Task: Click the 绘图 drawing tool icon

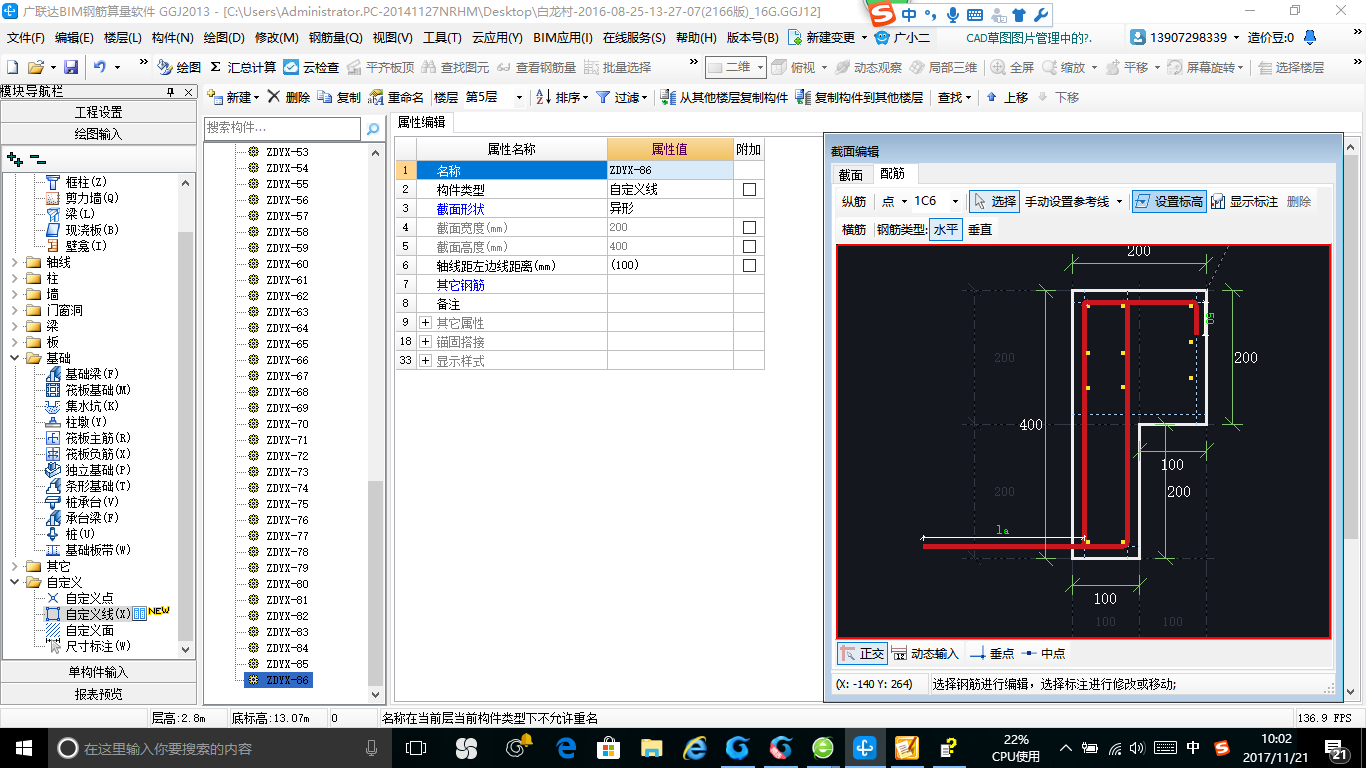Action: coord(164,67)
